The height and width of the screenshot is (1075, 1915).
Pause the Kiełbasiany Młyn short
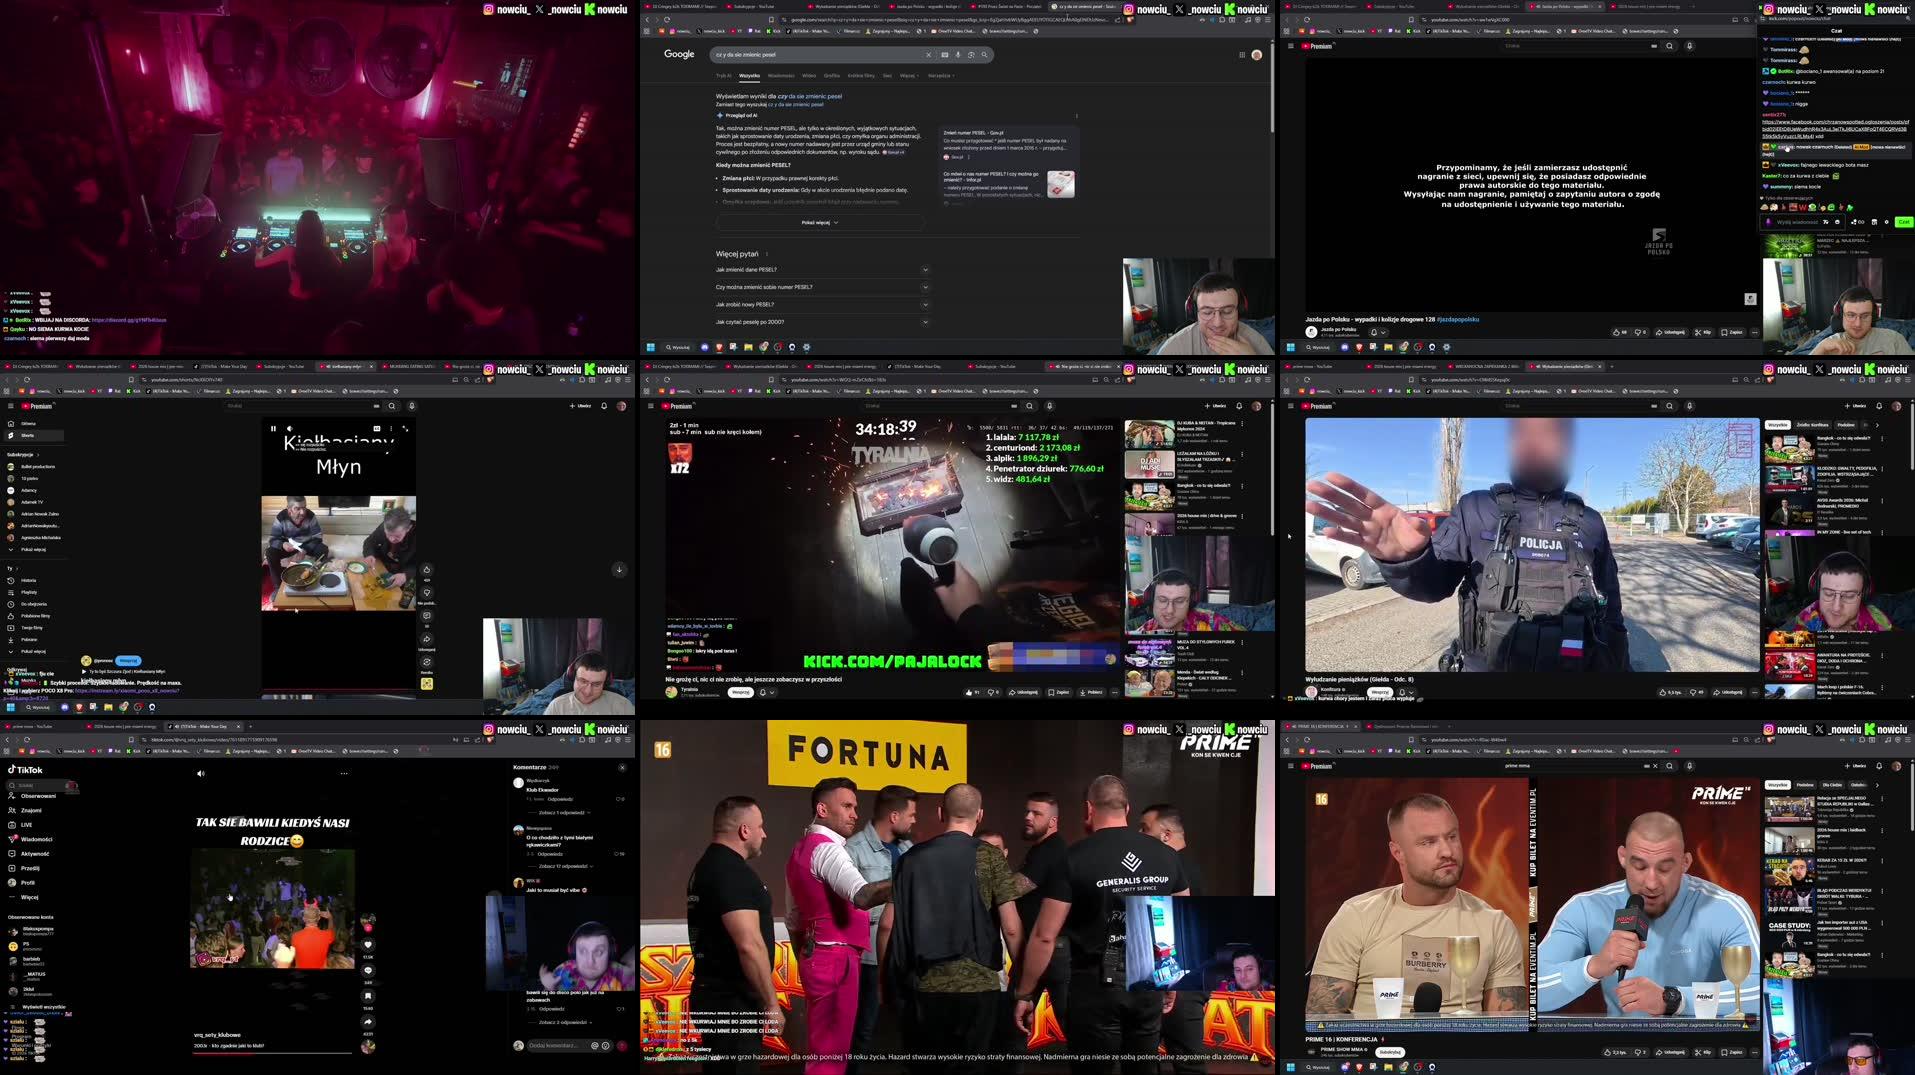tap(273, 429)
